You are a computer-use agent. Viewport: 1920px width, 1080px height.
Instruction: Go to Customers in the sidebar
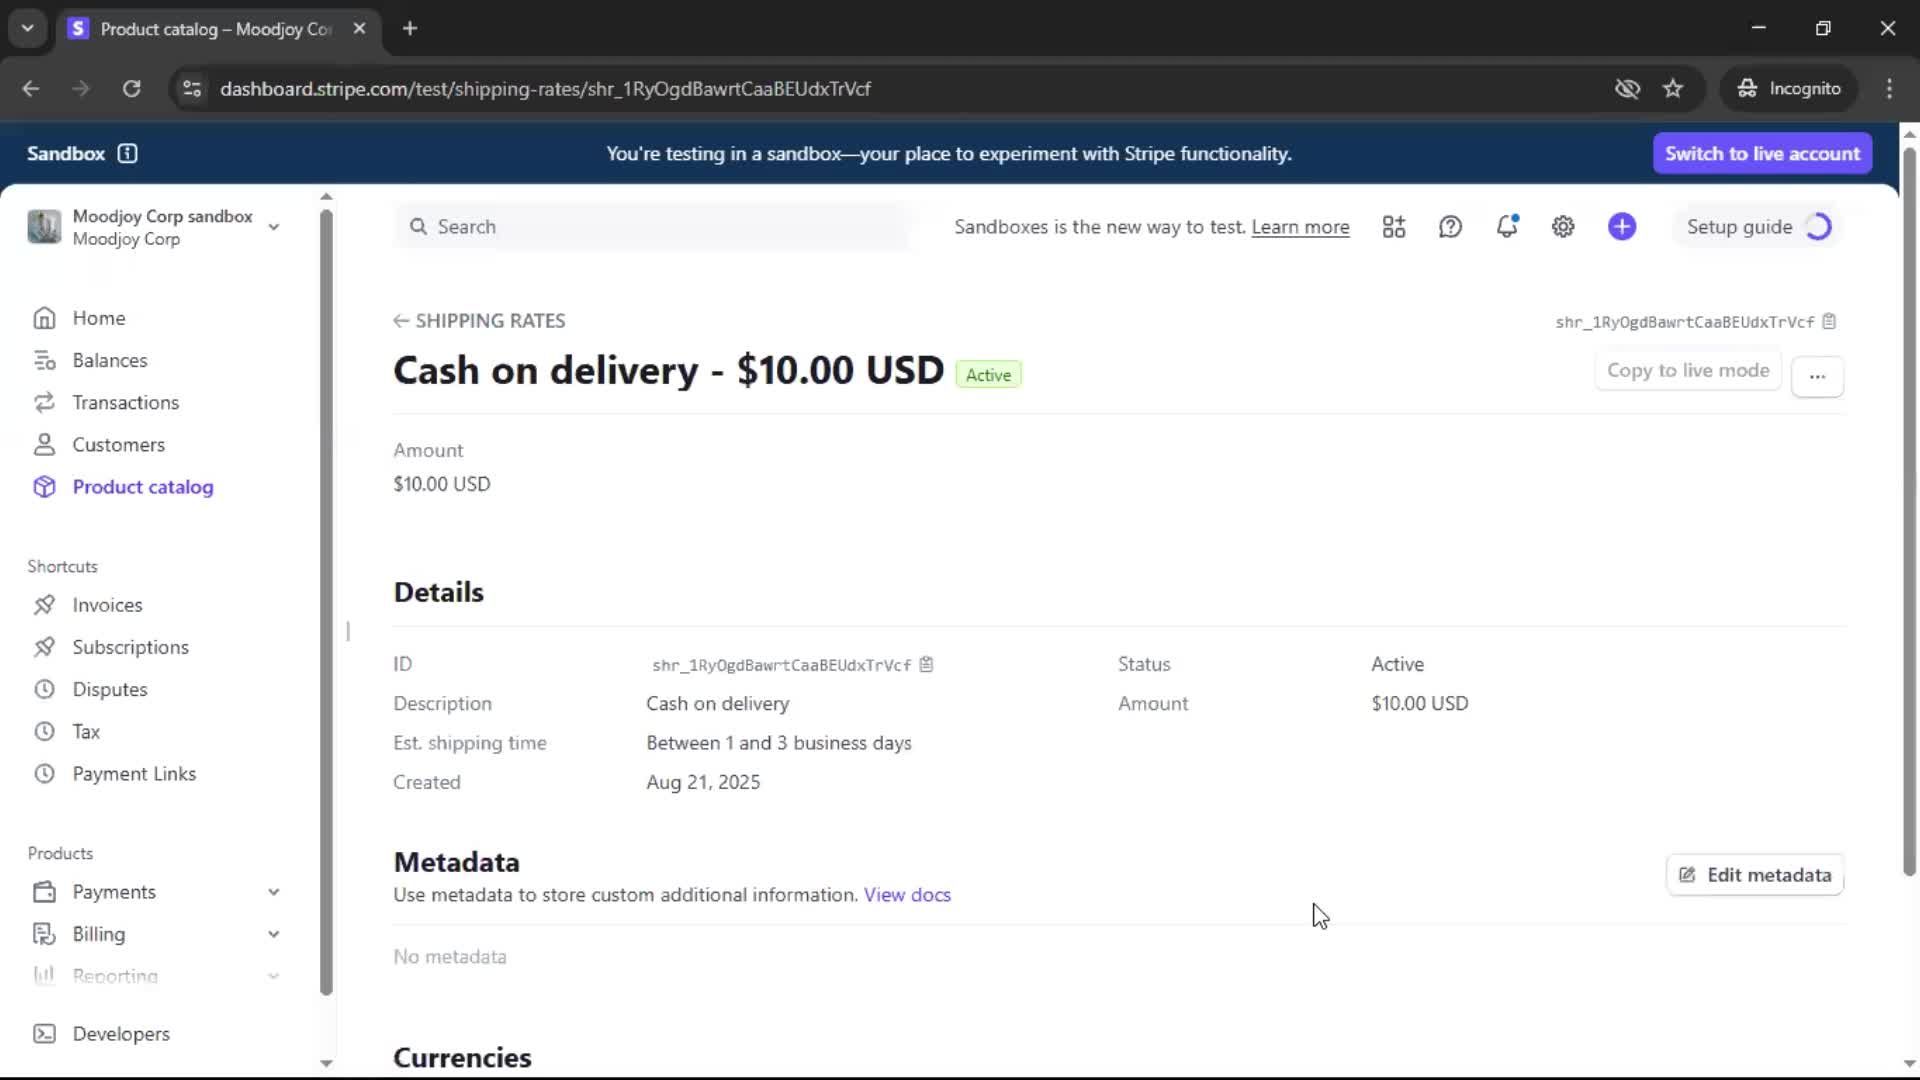click(118, 445)
